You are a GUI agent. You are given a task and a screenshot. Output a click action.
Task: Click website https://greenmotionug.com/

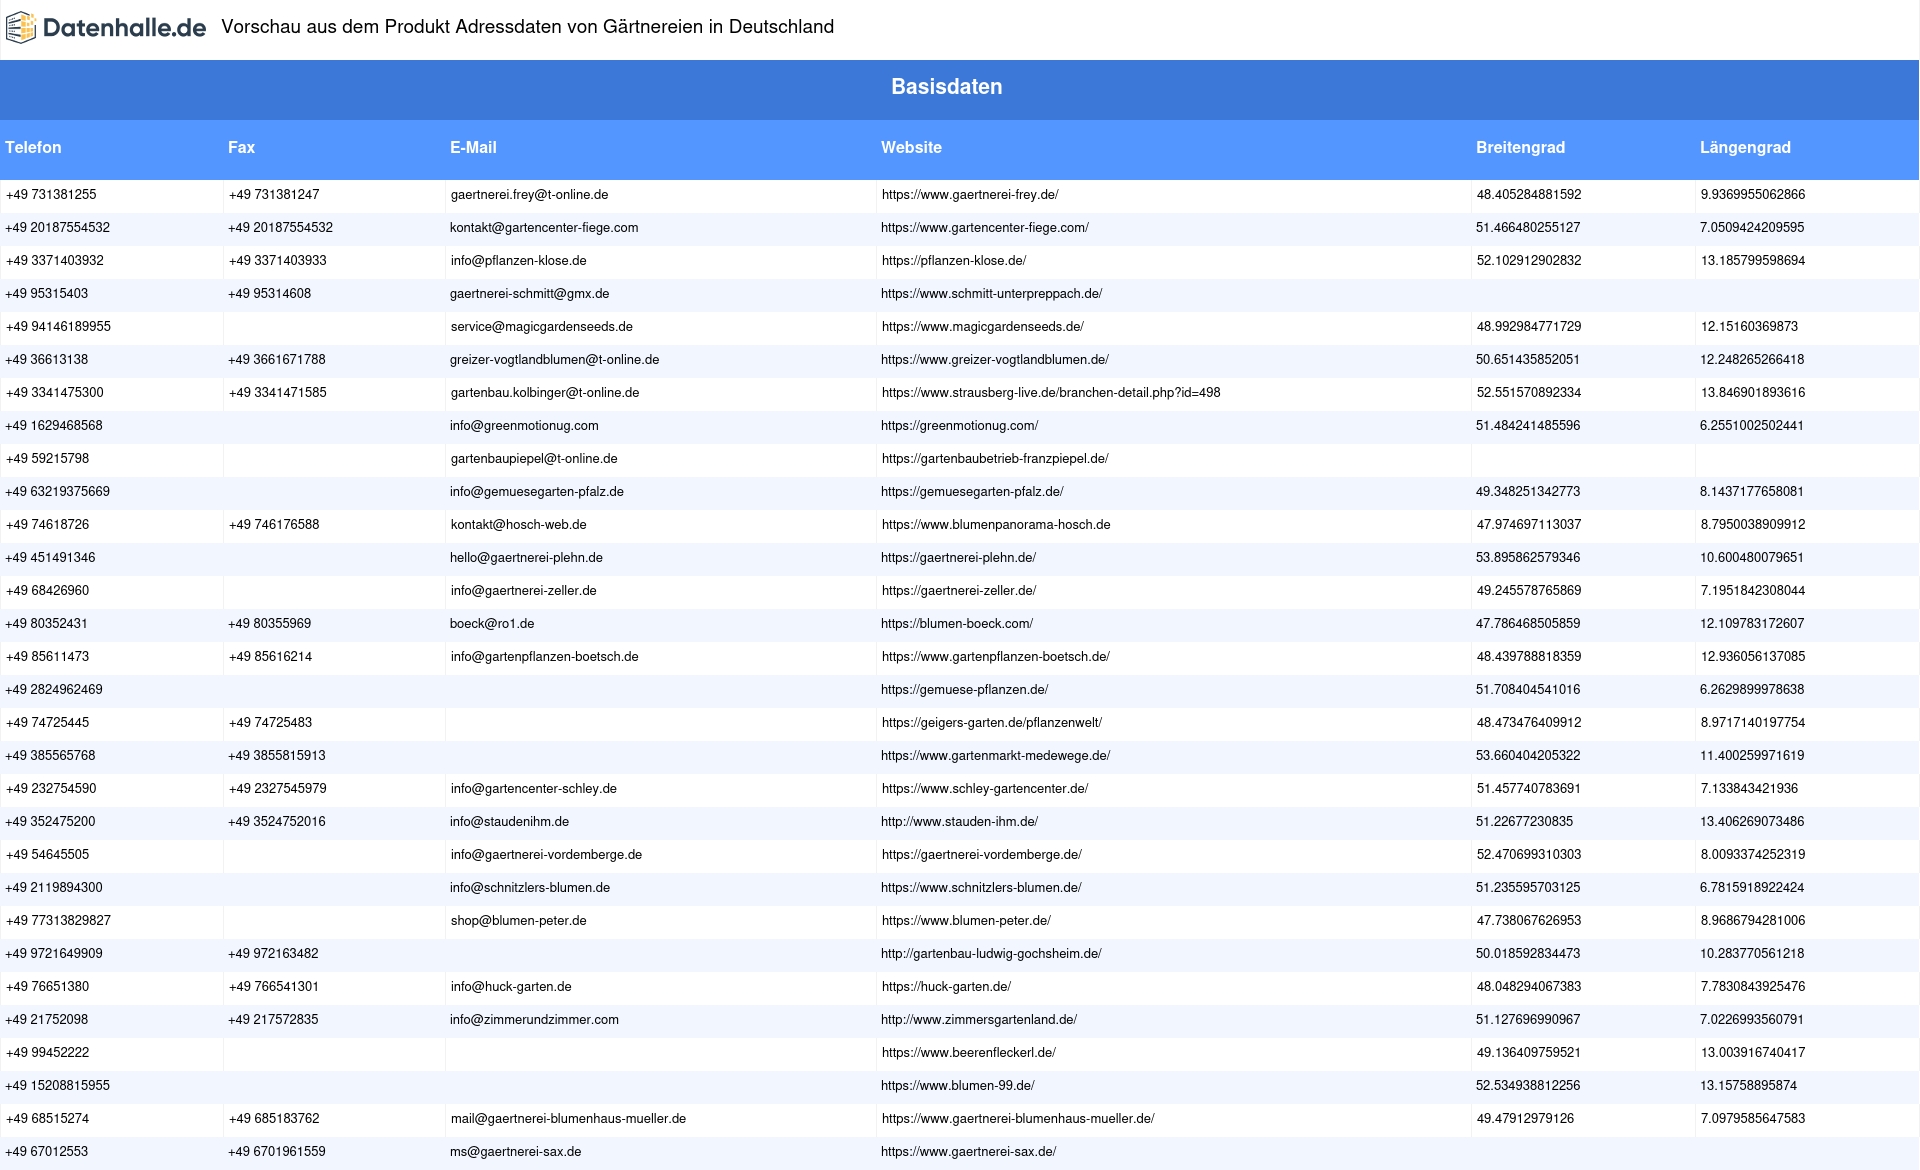point(960,426)
